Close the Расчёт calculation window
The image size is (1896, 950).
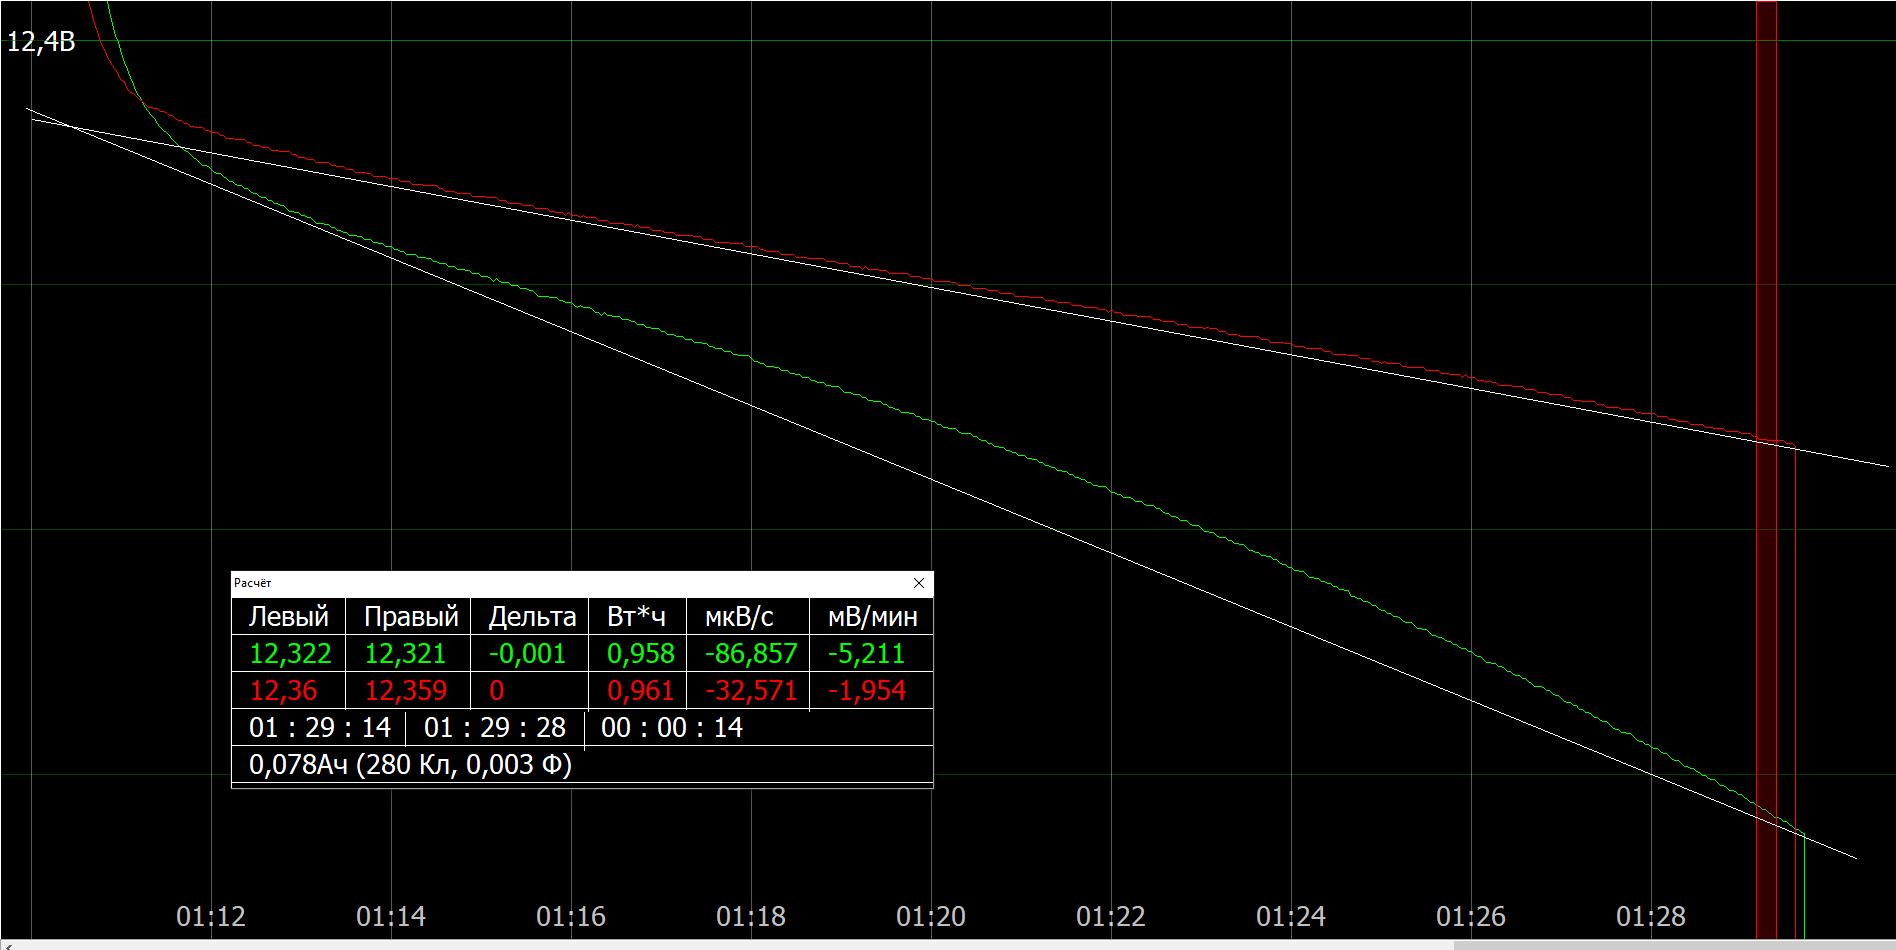tap(919, 583)
